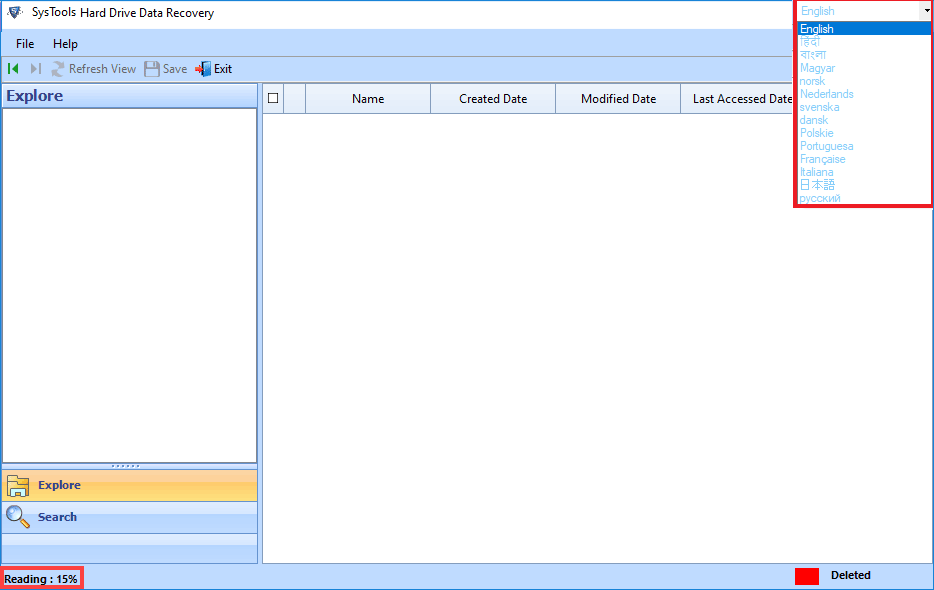The width and height of the screenshot is (934, 590).
Task: Click the green previous navigation arrow icon
Action: click(x=13, y=69)
